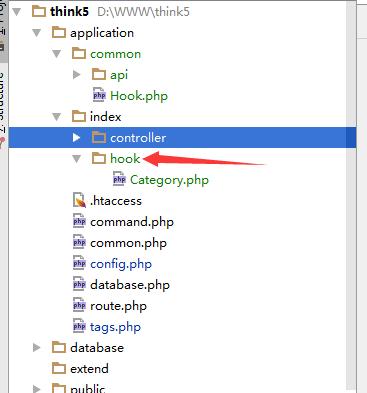Collapse the hook folder arrow
Image resolution: width=367 pixels, height=393 pixels.
[x=77, y=159]
